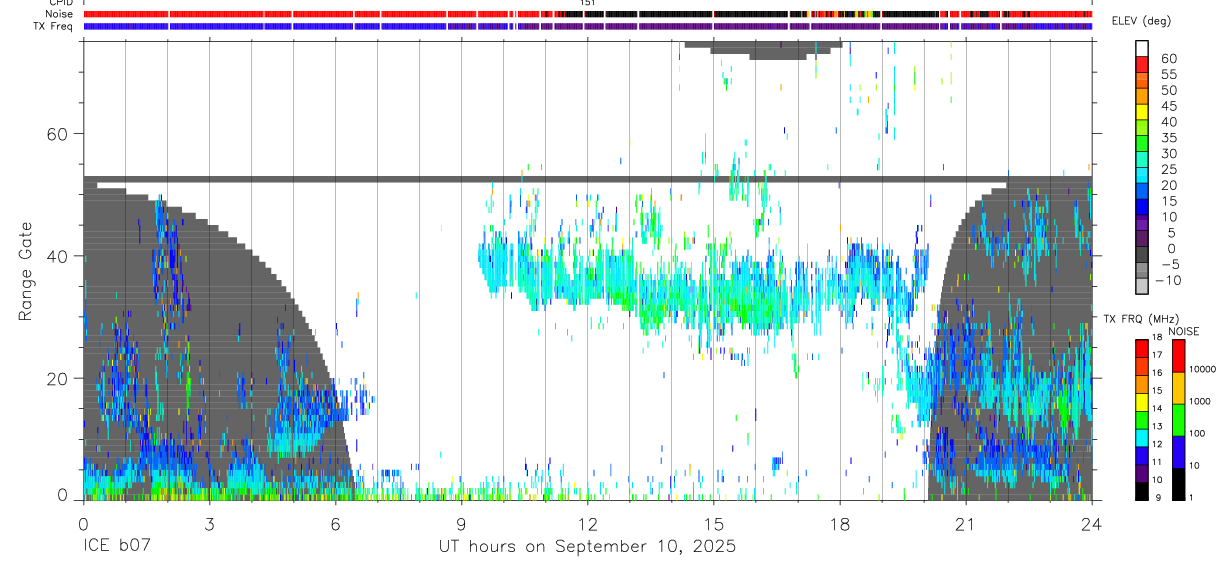Screen dimensions: 1228x567
Task: Click the black bottom segment of TX FRQ color bar
Action: (1141, 491)
